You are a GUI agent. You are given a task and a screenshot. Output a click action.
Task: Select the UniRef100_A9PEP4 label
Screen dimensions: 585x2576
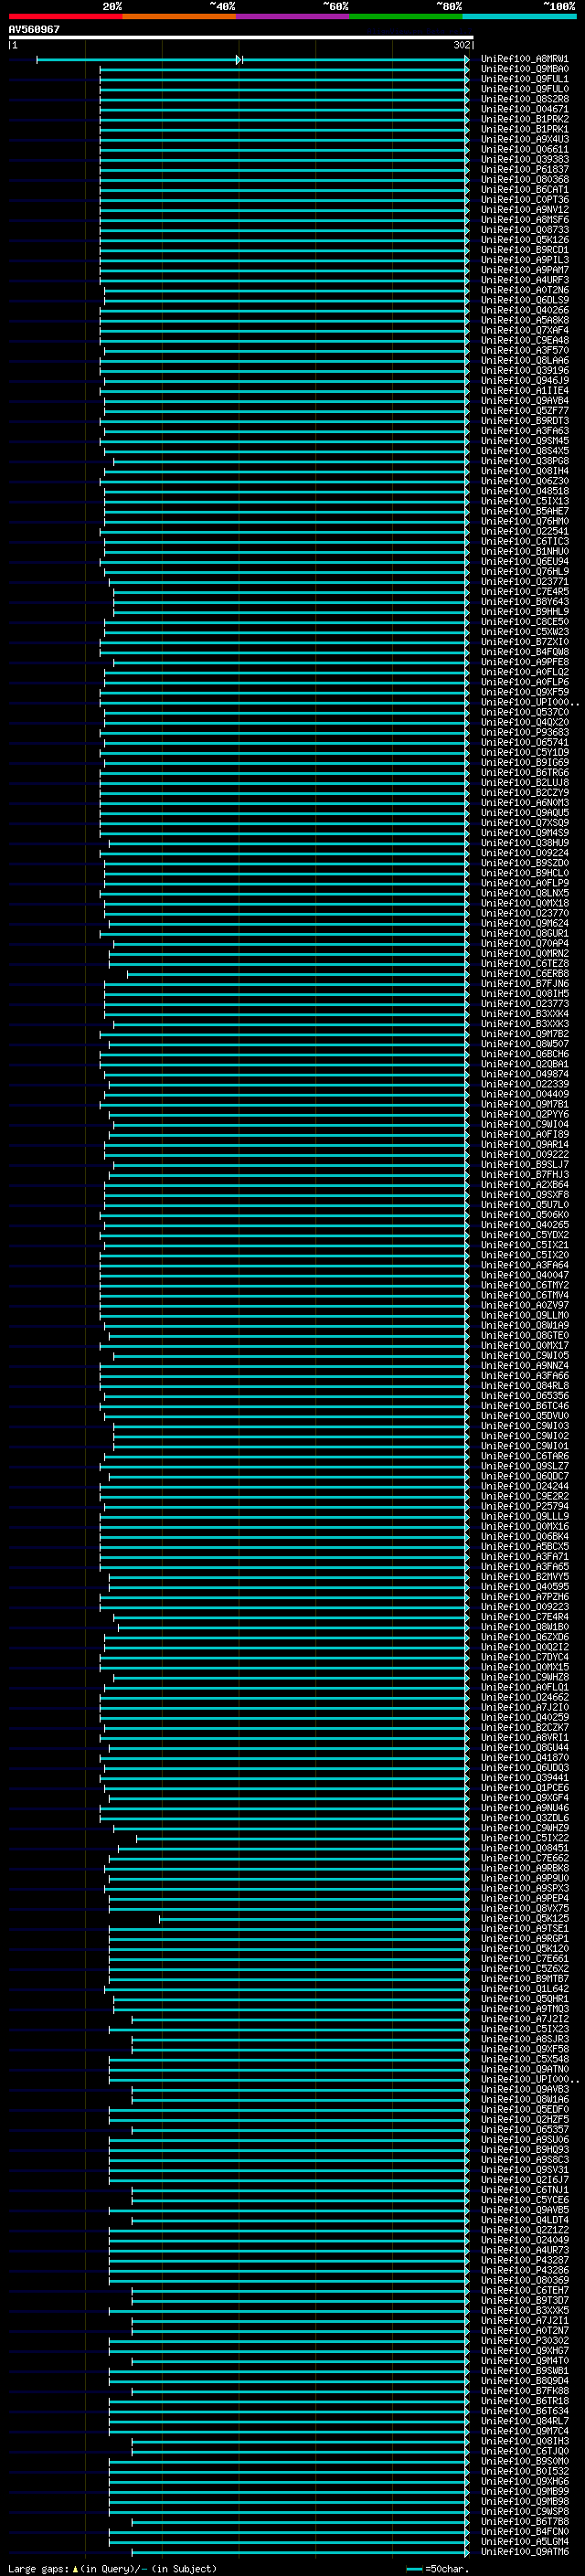tap(524, 1898)
